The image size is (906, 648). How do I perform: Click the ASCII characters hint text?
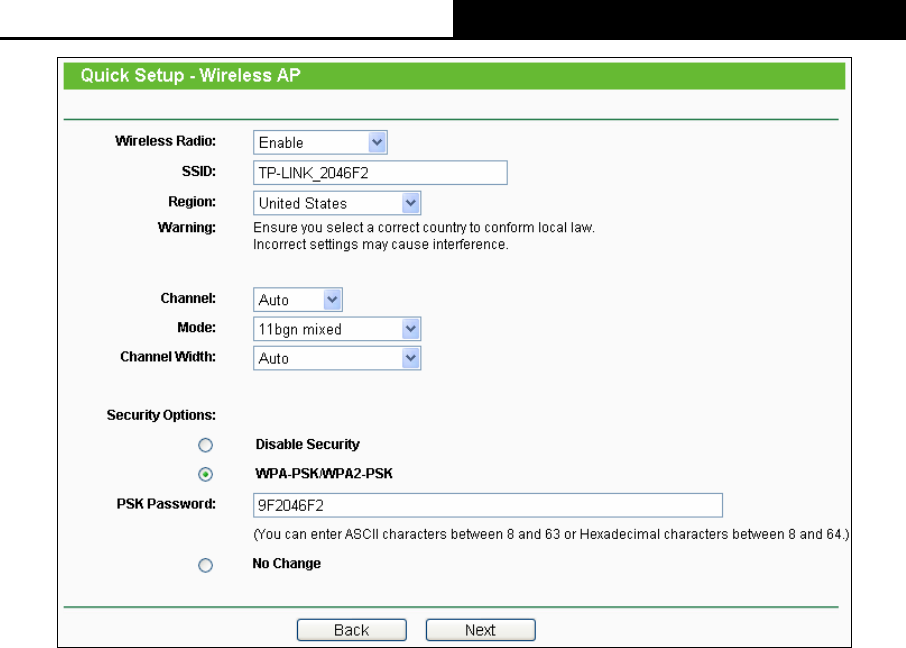551,534
